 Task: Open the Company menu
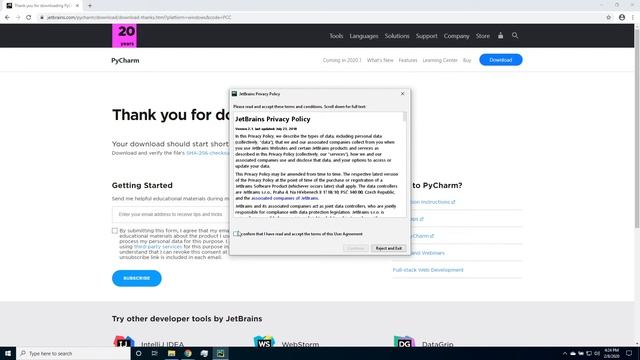coord(456,36)
